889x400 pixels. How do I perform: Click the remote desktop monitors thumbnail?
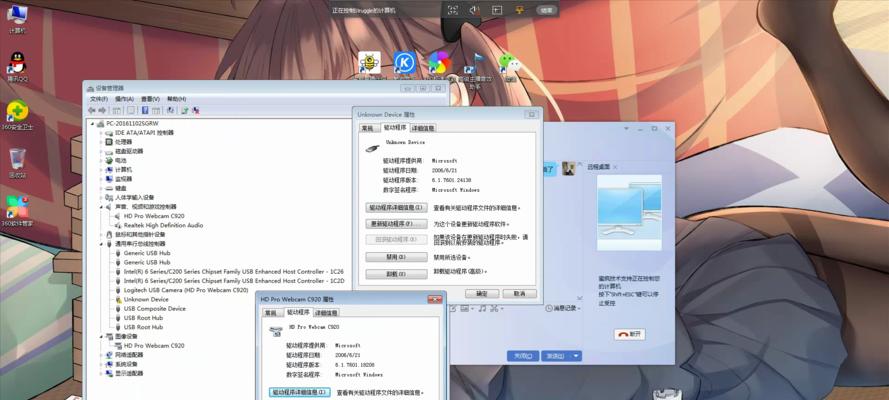[x=629, y=212]
